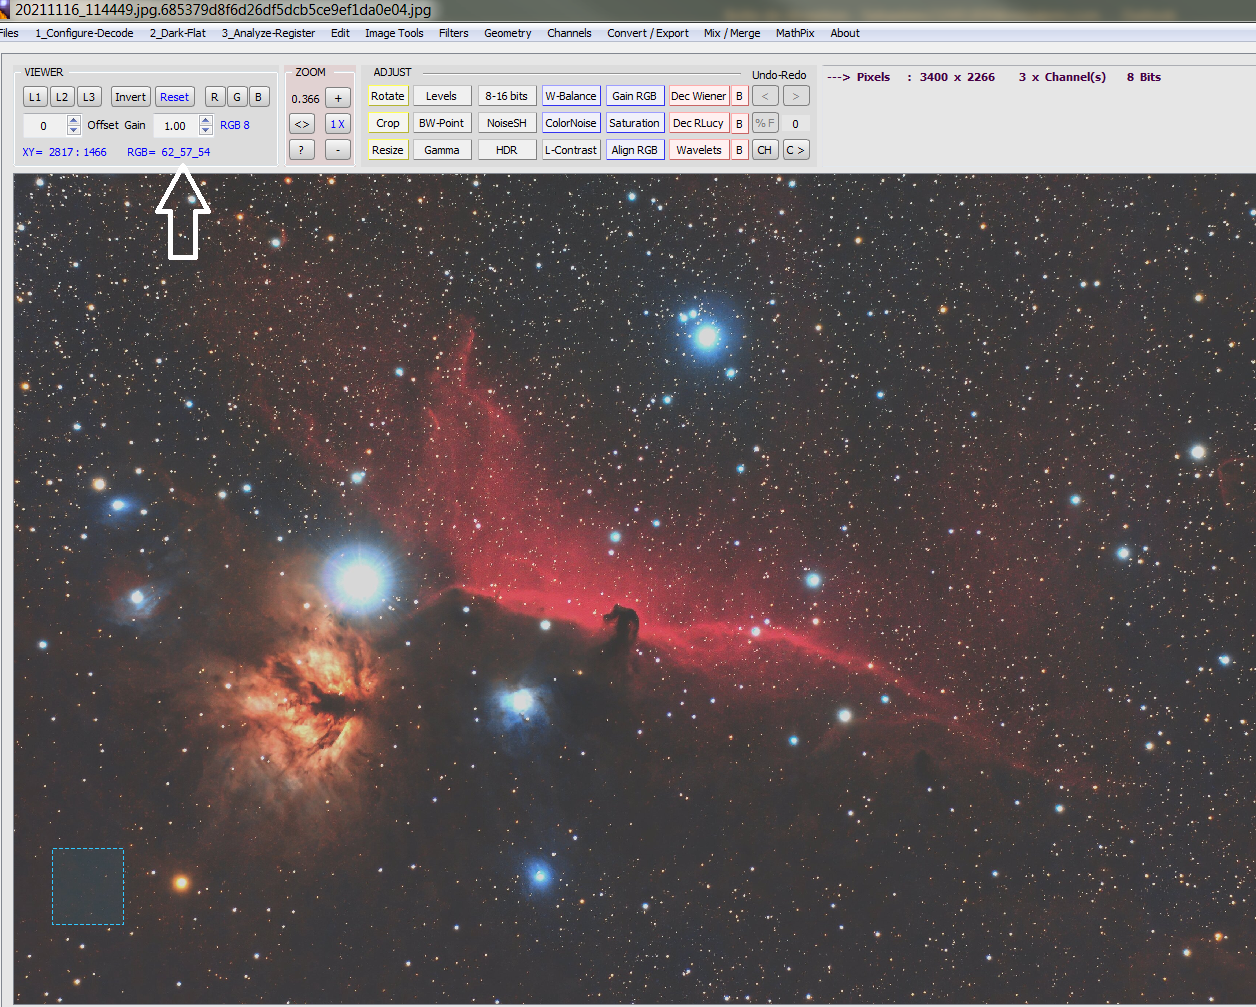Open the MathPix menu

796,33
